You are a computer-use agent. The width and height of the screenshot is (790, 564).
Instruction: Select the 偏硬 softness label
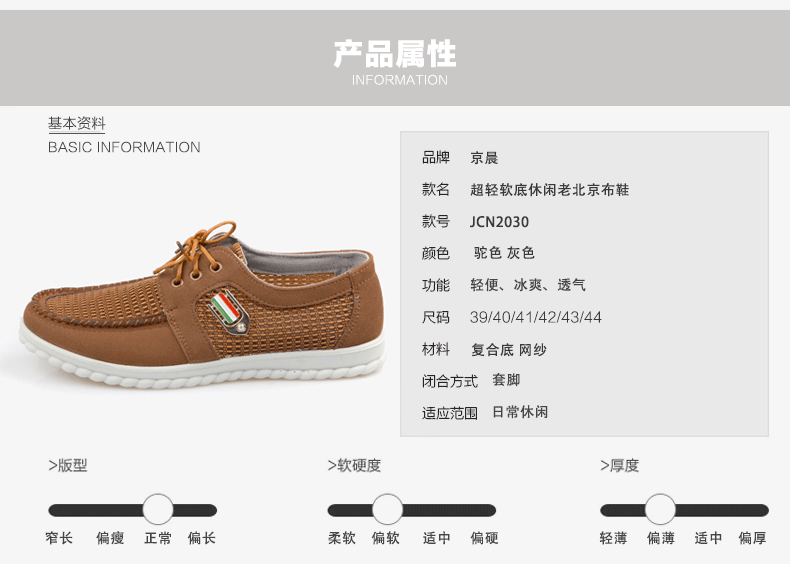click(485, 538)
